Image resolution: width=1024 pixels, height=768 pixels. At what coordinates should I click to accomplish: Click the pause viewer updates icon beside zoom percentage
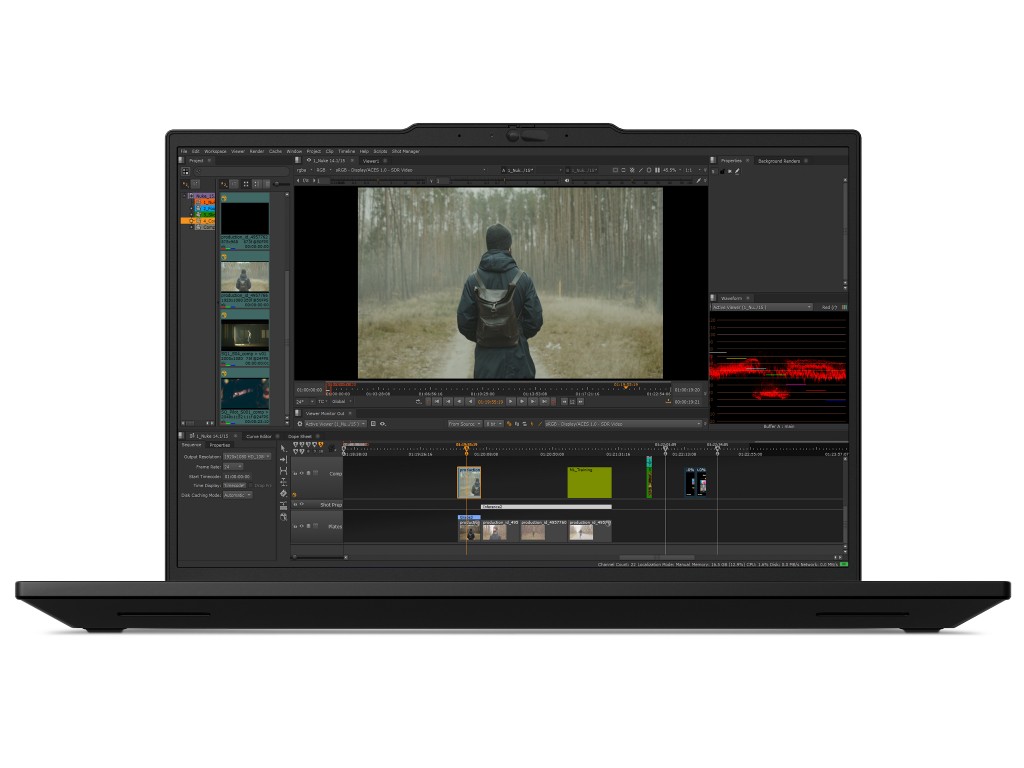pyautogui.click(x=657, y=170)
